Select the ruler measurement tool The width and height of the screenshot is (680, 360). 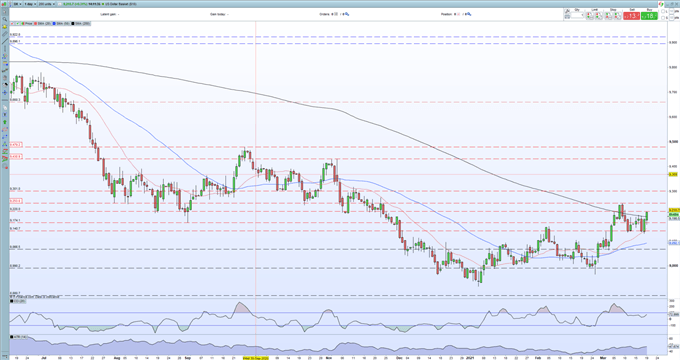coord(5,34)
